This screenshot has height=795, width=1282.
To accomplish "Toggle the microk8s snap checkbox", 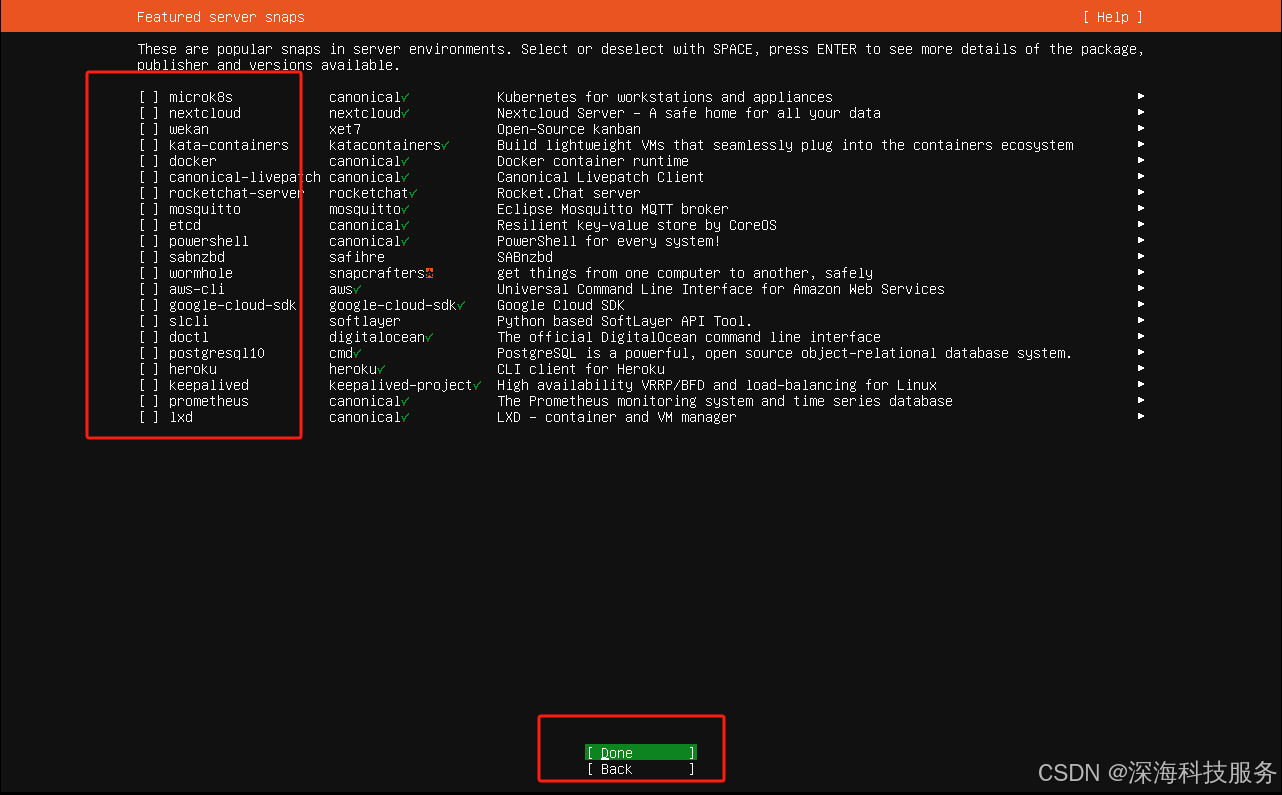I will click(149, 97).
